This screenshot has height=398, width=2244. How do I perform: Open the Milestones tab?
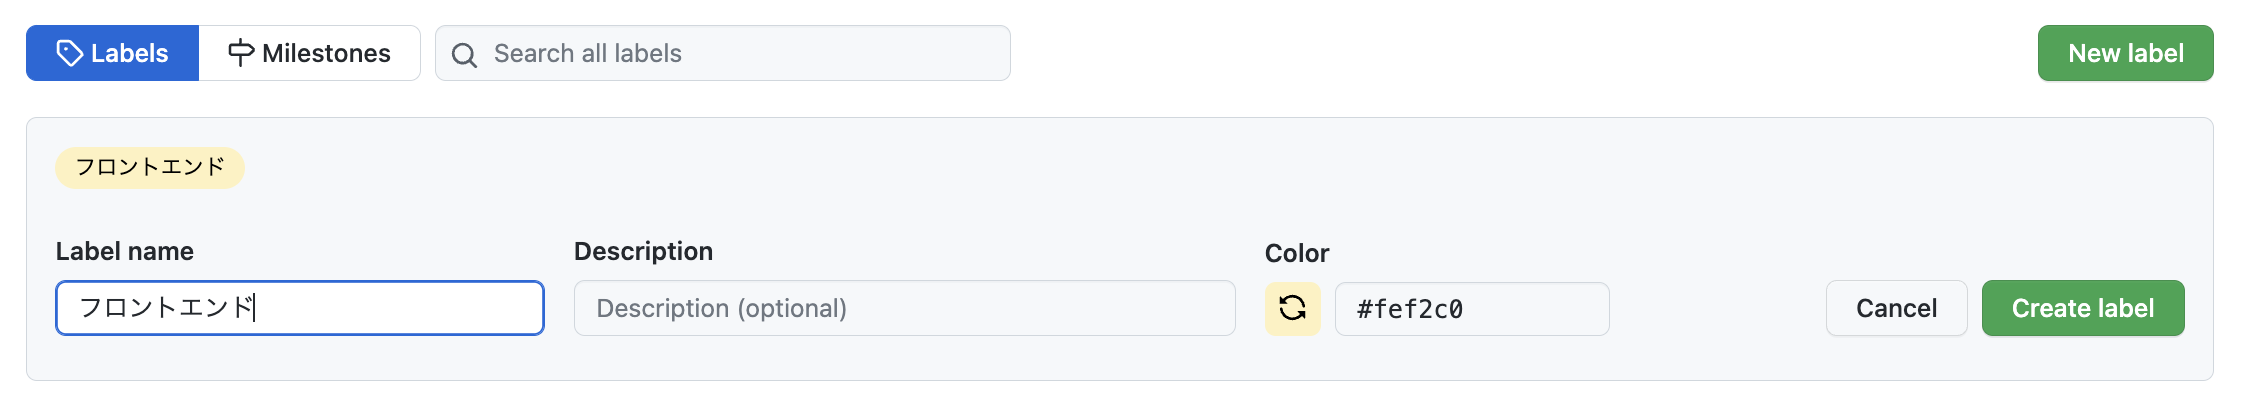click(x=310, y=53)
